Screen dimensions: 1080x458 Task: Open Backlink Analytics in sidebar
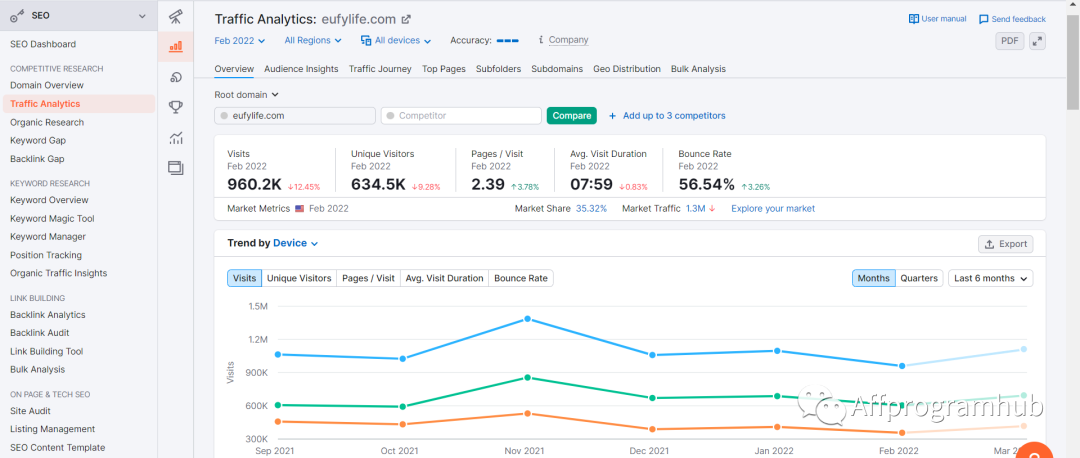tap(48, 315)
